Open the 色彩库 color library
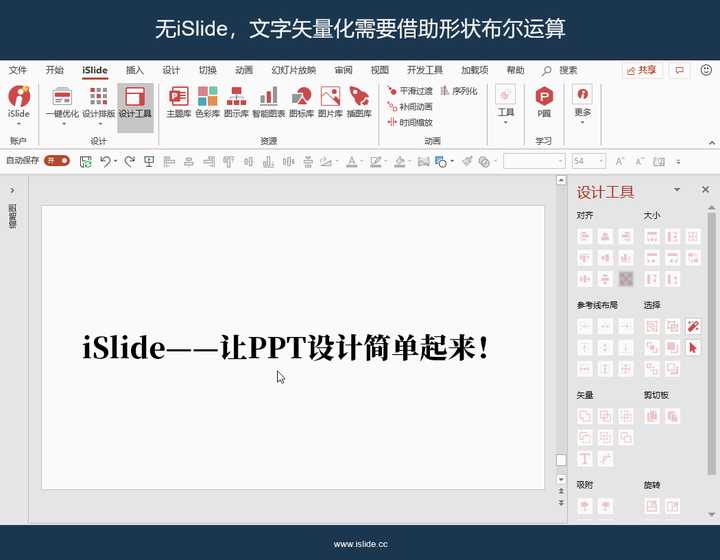This screenshot has height=560, width=720. (x=208, y=102)
